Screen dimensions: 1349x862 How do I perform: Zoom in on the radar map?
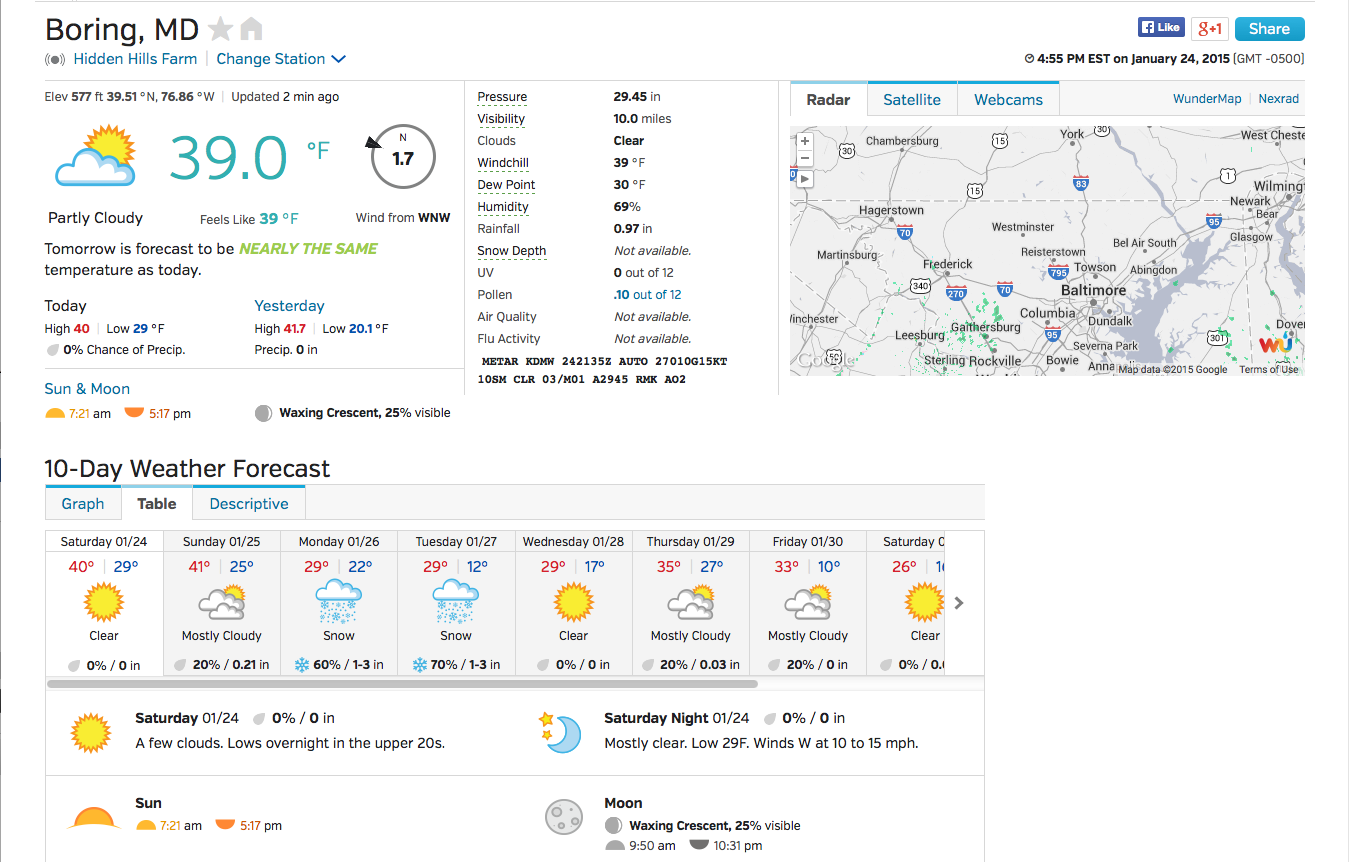click(804, 141)
